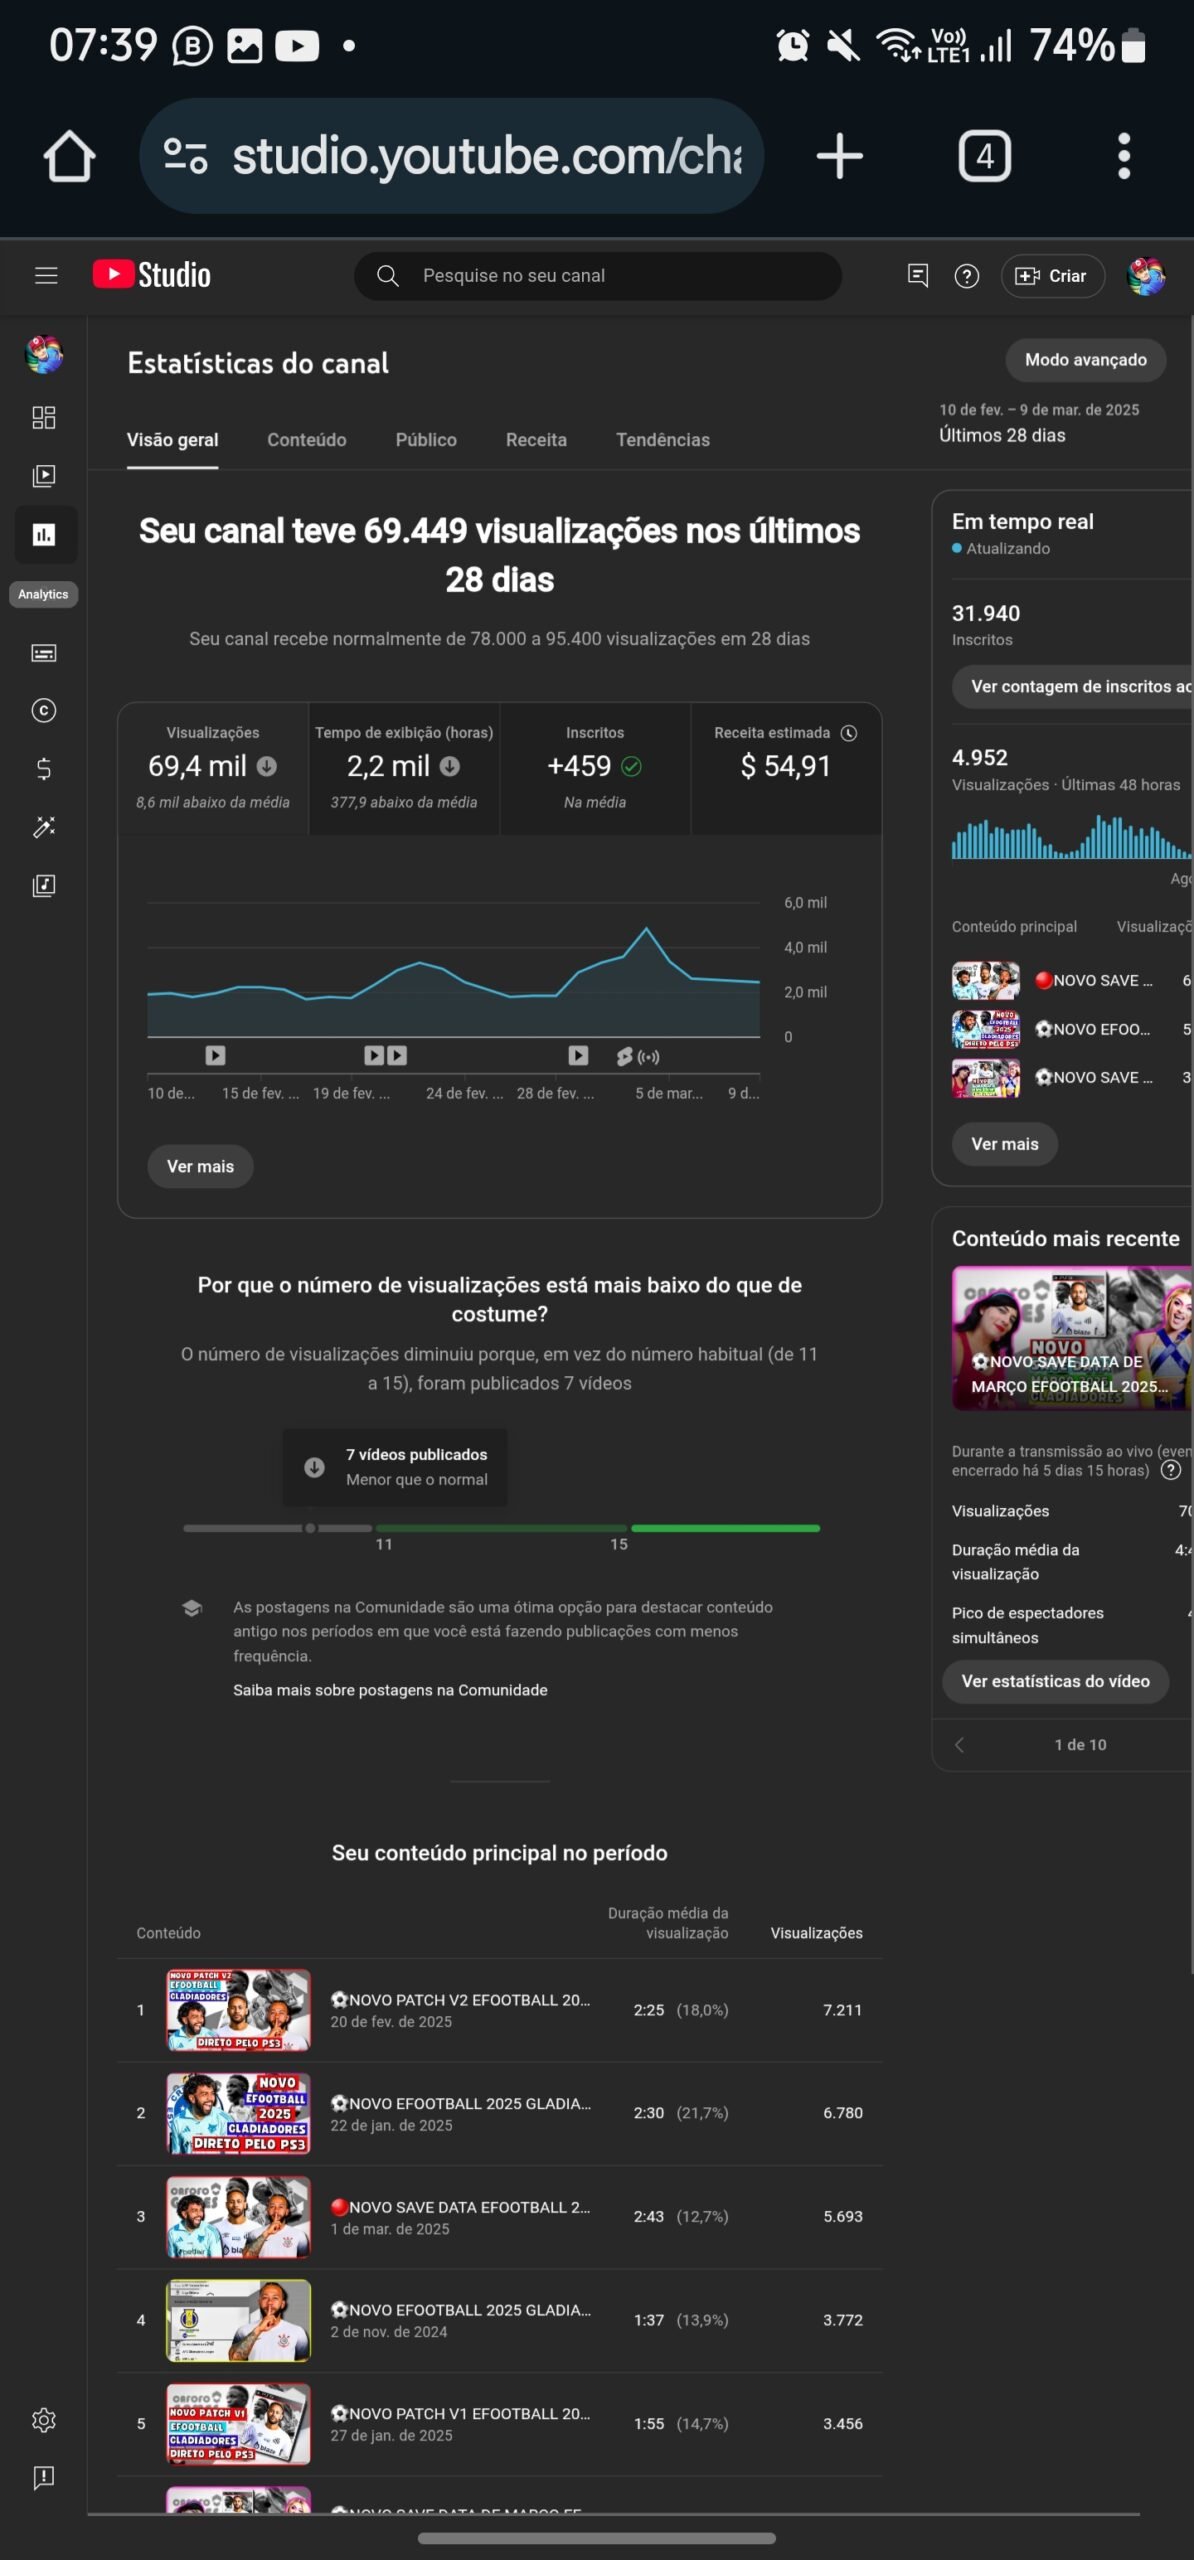Switch to the Tendências tab

pyautogui.click(x=663, y=440)
